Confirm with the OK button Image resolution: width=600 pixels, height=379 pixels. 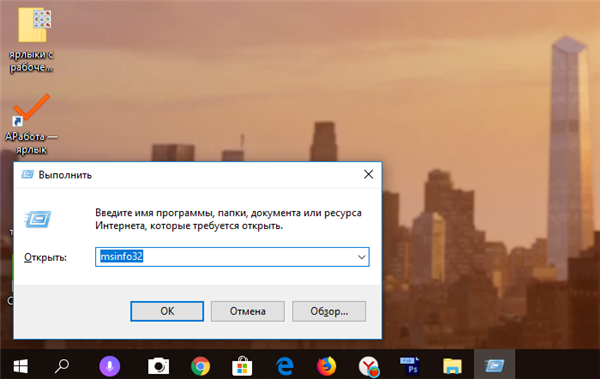(x=167, y=311)
